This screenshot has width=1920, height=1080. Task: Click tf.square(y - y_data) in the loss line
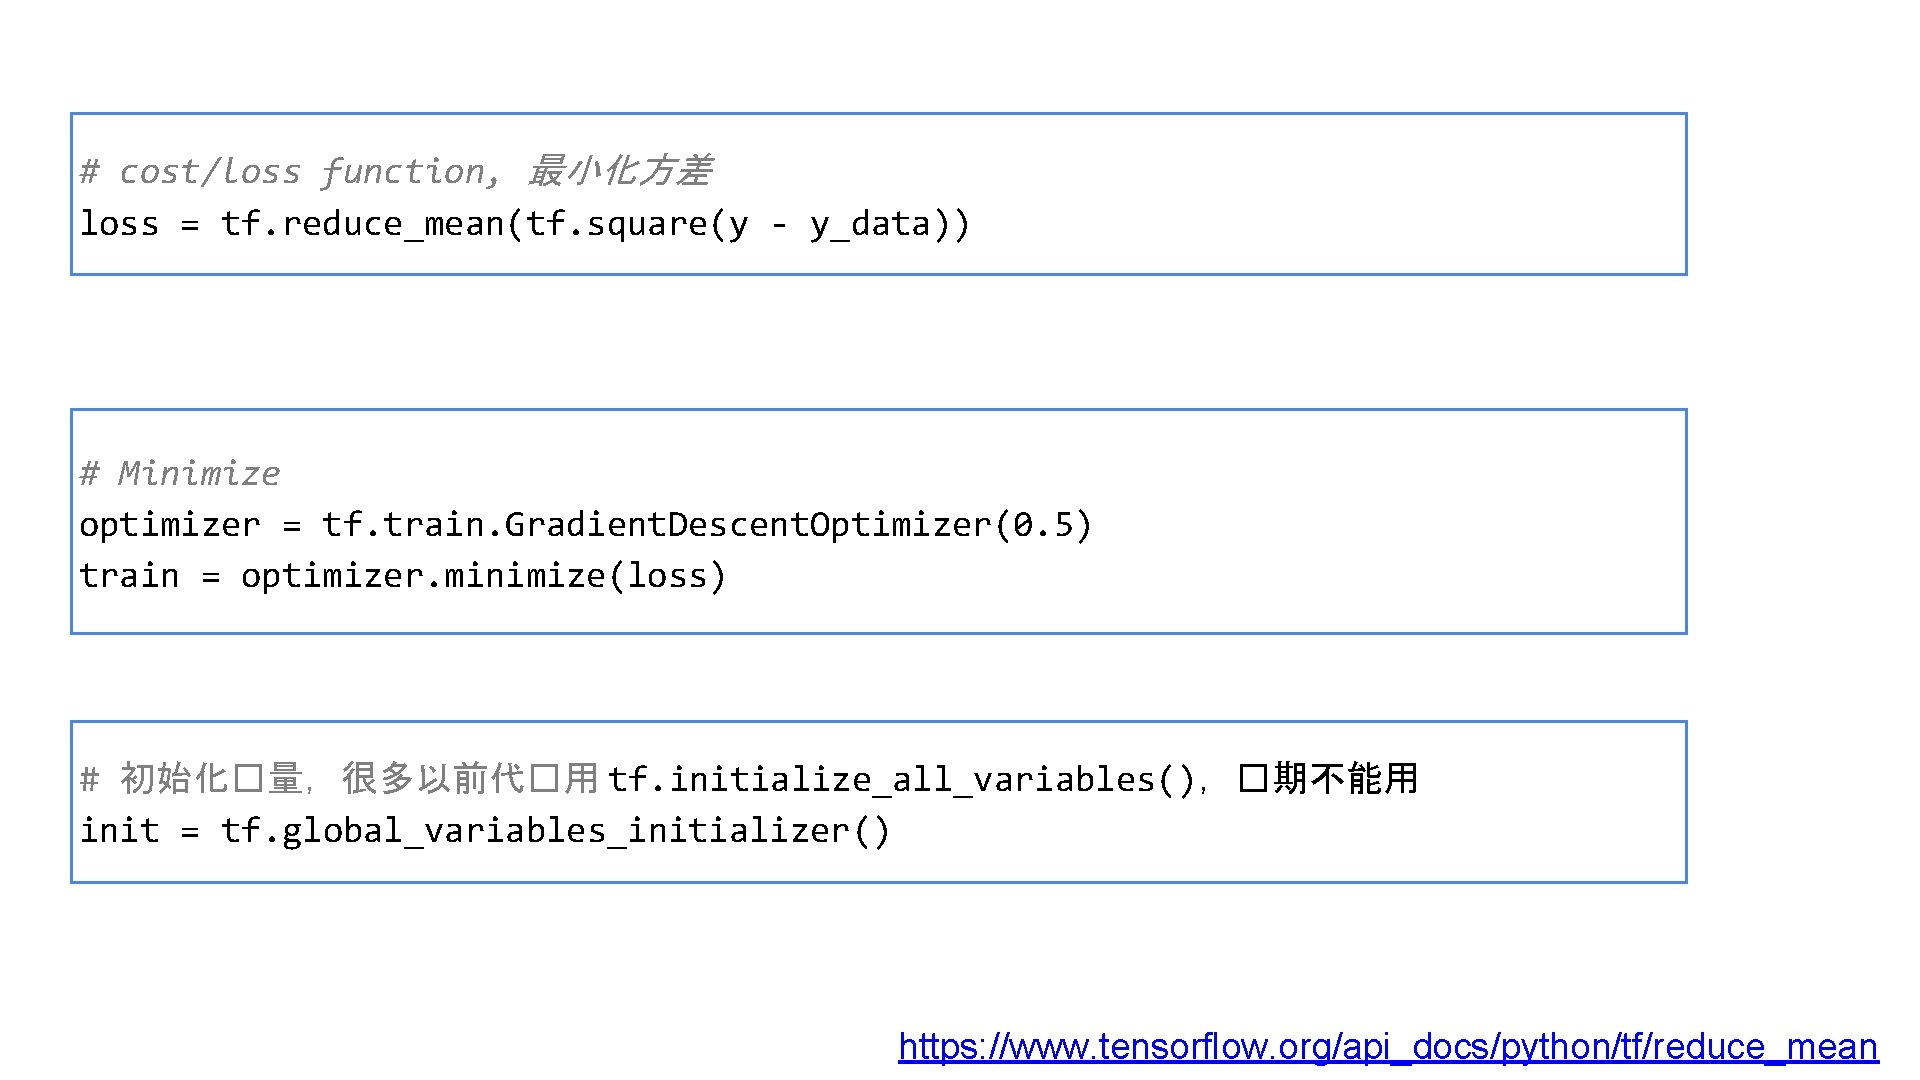(745, 224)
